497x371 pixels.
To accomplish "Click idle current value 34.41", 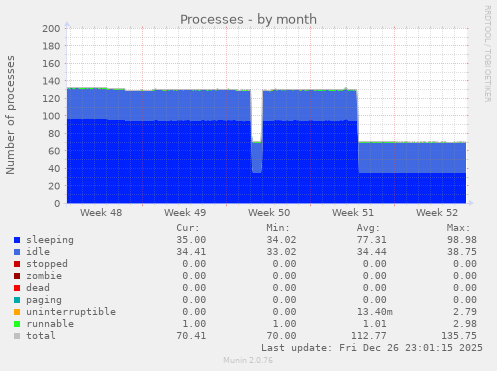I will pos(191,252).
